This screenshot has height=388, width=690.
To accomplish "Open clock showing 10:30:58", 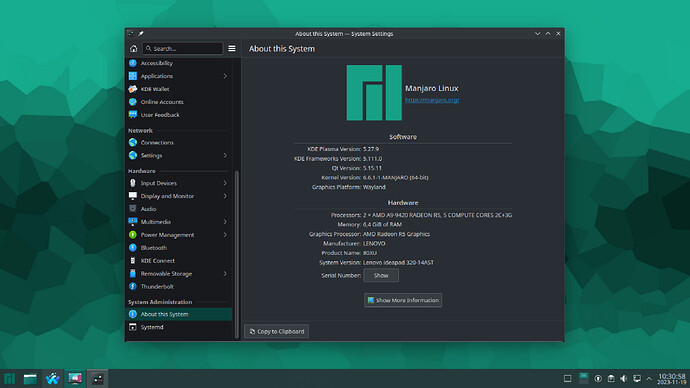I will click(x=672, y=378).
